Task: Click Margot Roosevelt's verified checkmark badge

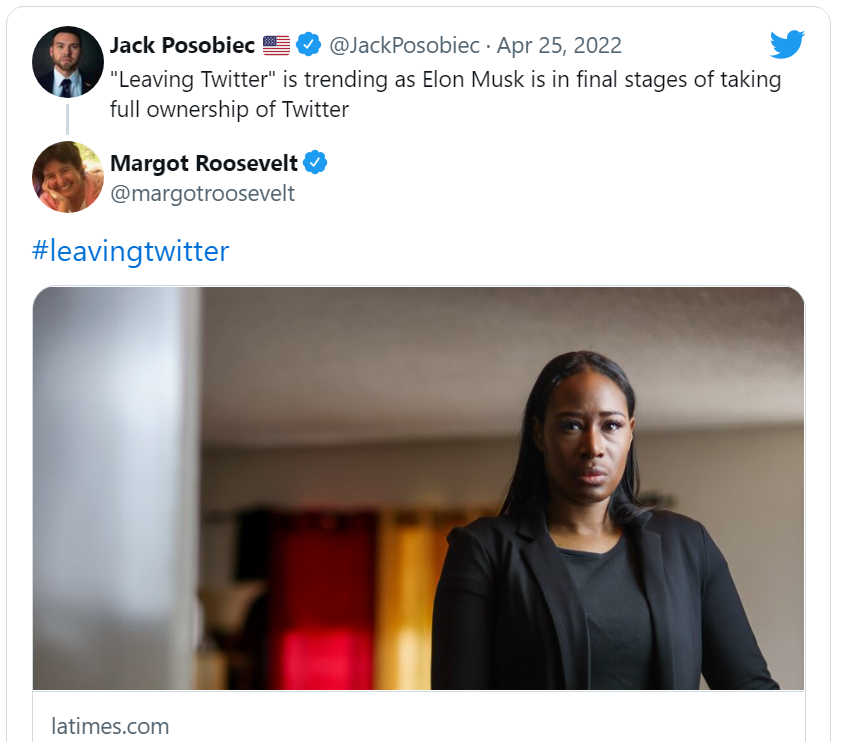Action: coord(316,162)
